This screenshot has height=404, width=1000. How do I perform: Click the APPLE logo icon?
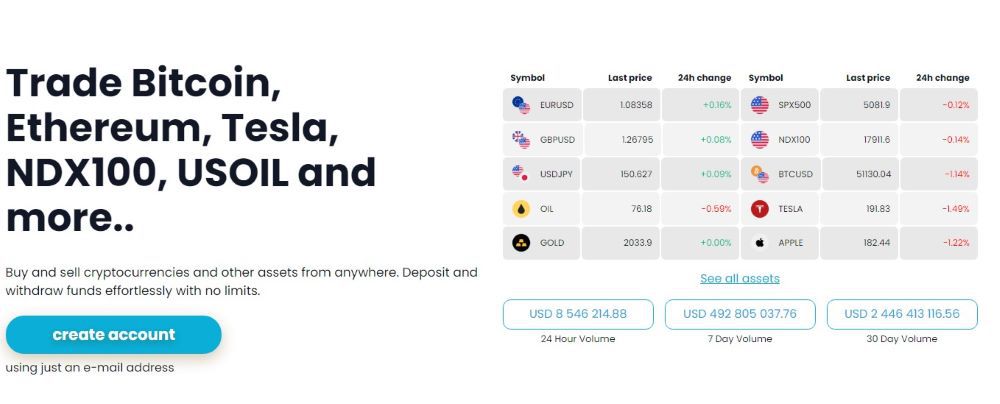[x=759, y=243]
